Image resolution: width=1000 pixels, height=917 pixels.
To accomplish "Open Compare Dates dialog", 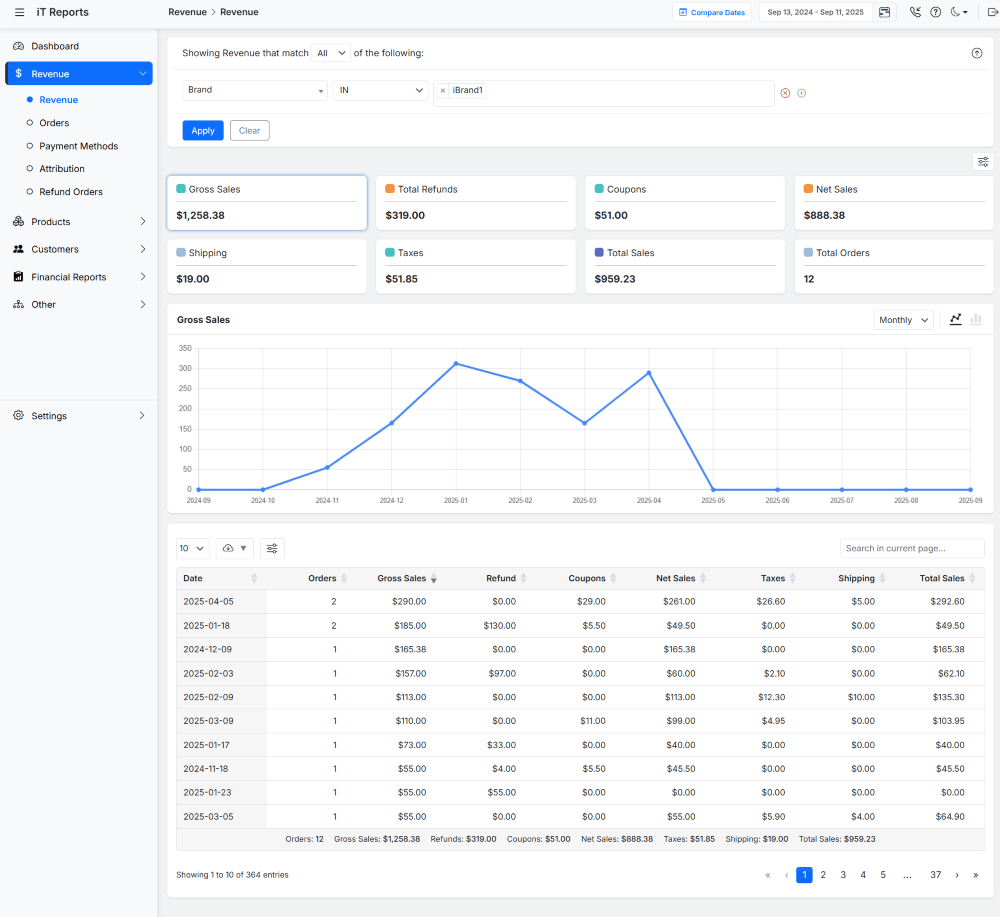I will pos(712,11).
